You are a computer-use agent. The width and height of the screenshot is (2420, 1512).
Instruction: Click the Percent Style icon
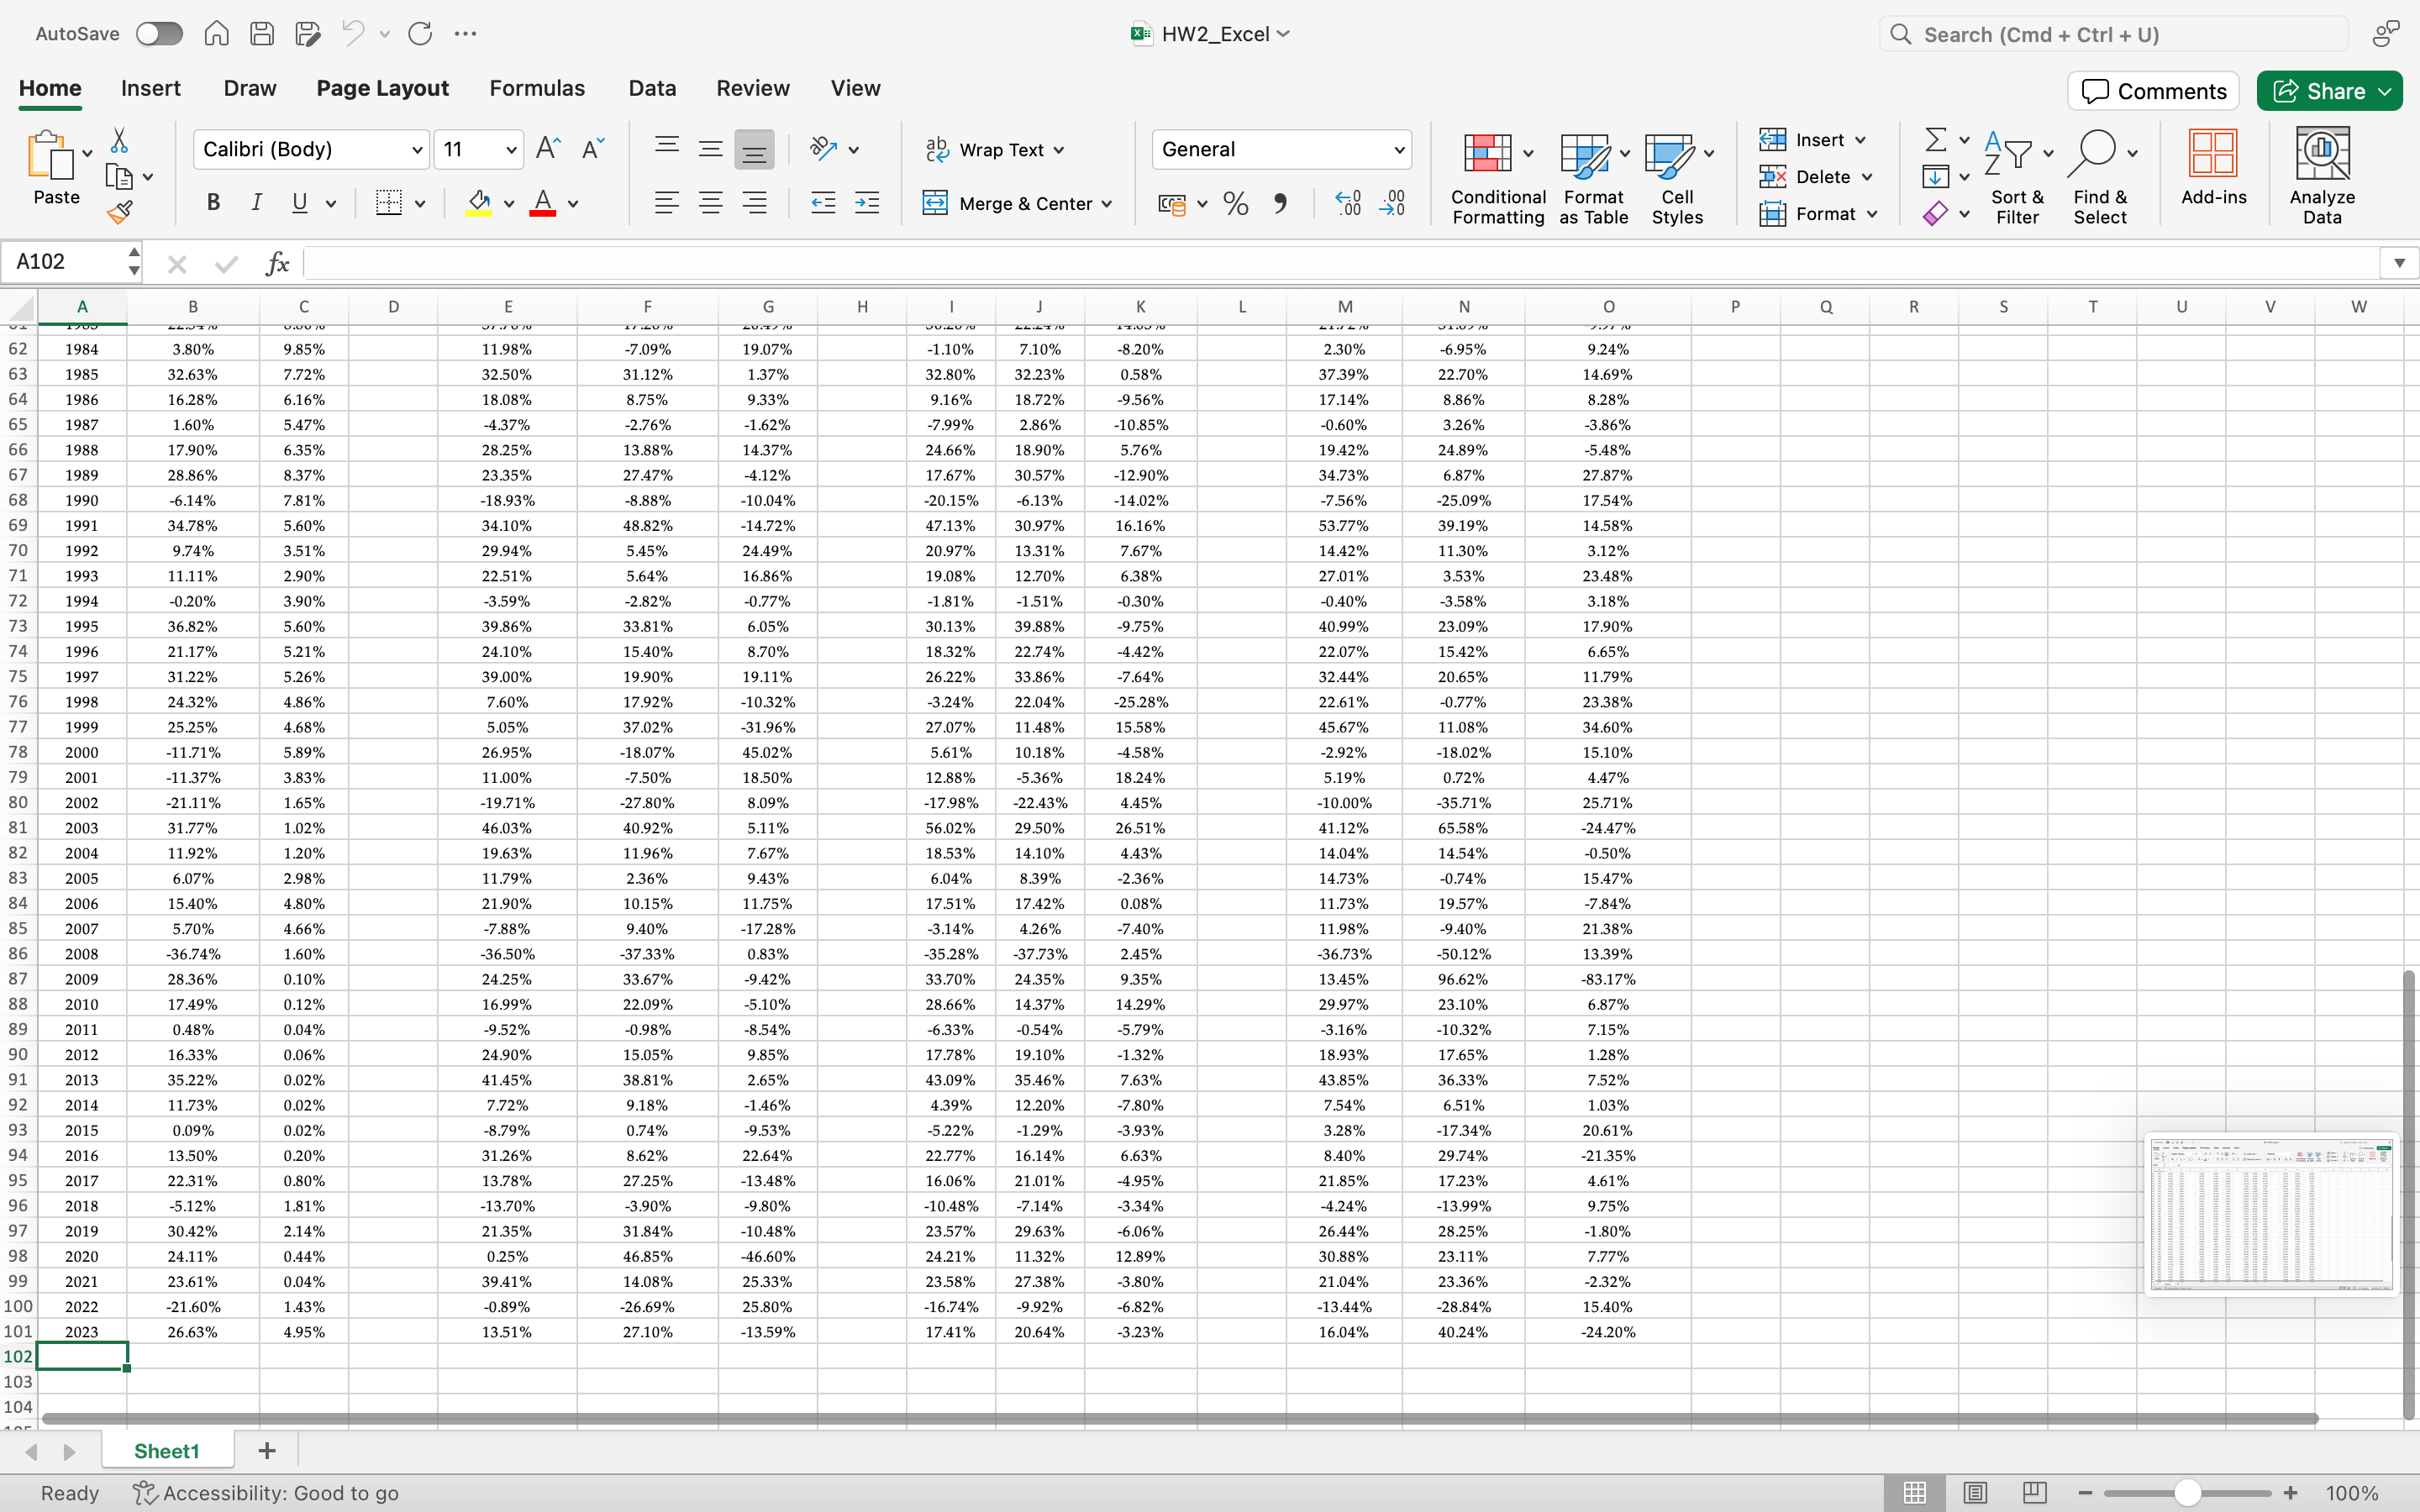pos(1236,204)
